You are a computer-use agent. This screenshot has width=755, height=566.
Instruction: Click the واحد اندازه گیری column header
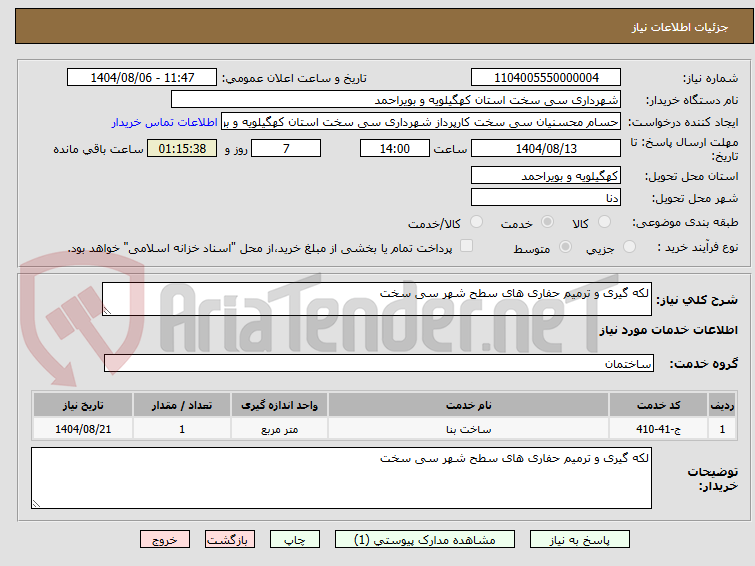point(279,405)
